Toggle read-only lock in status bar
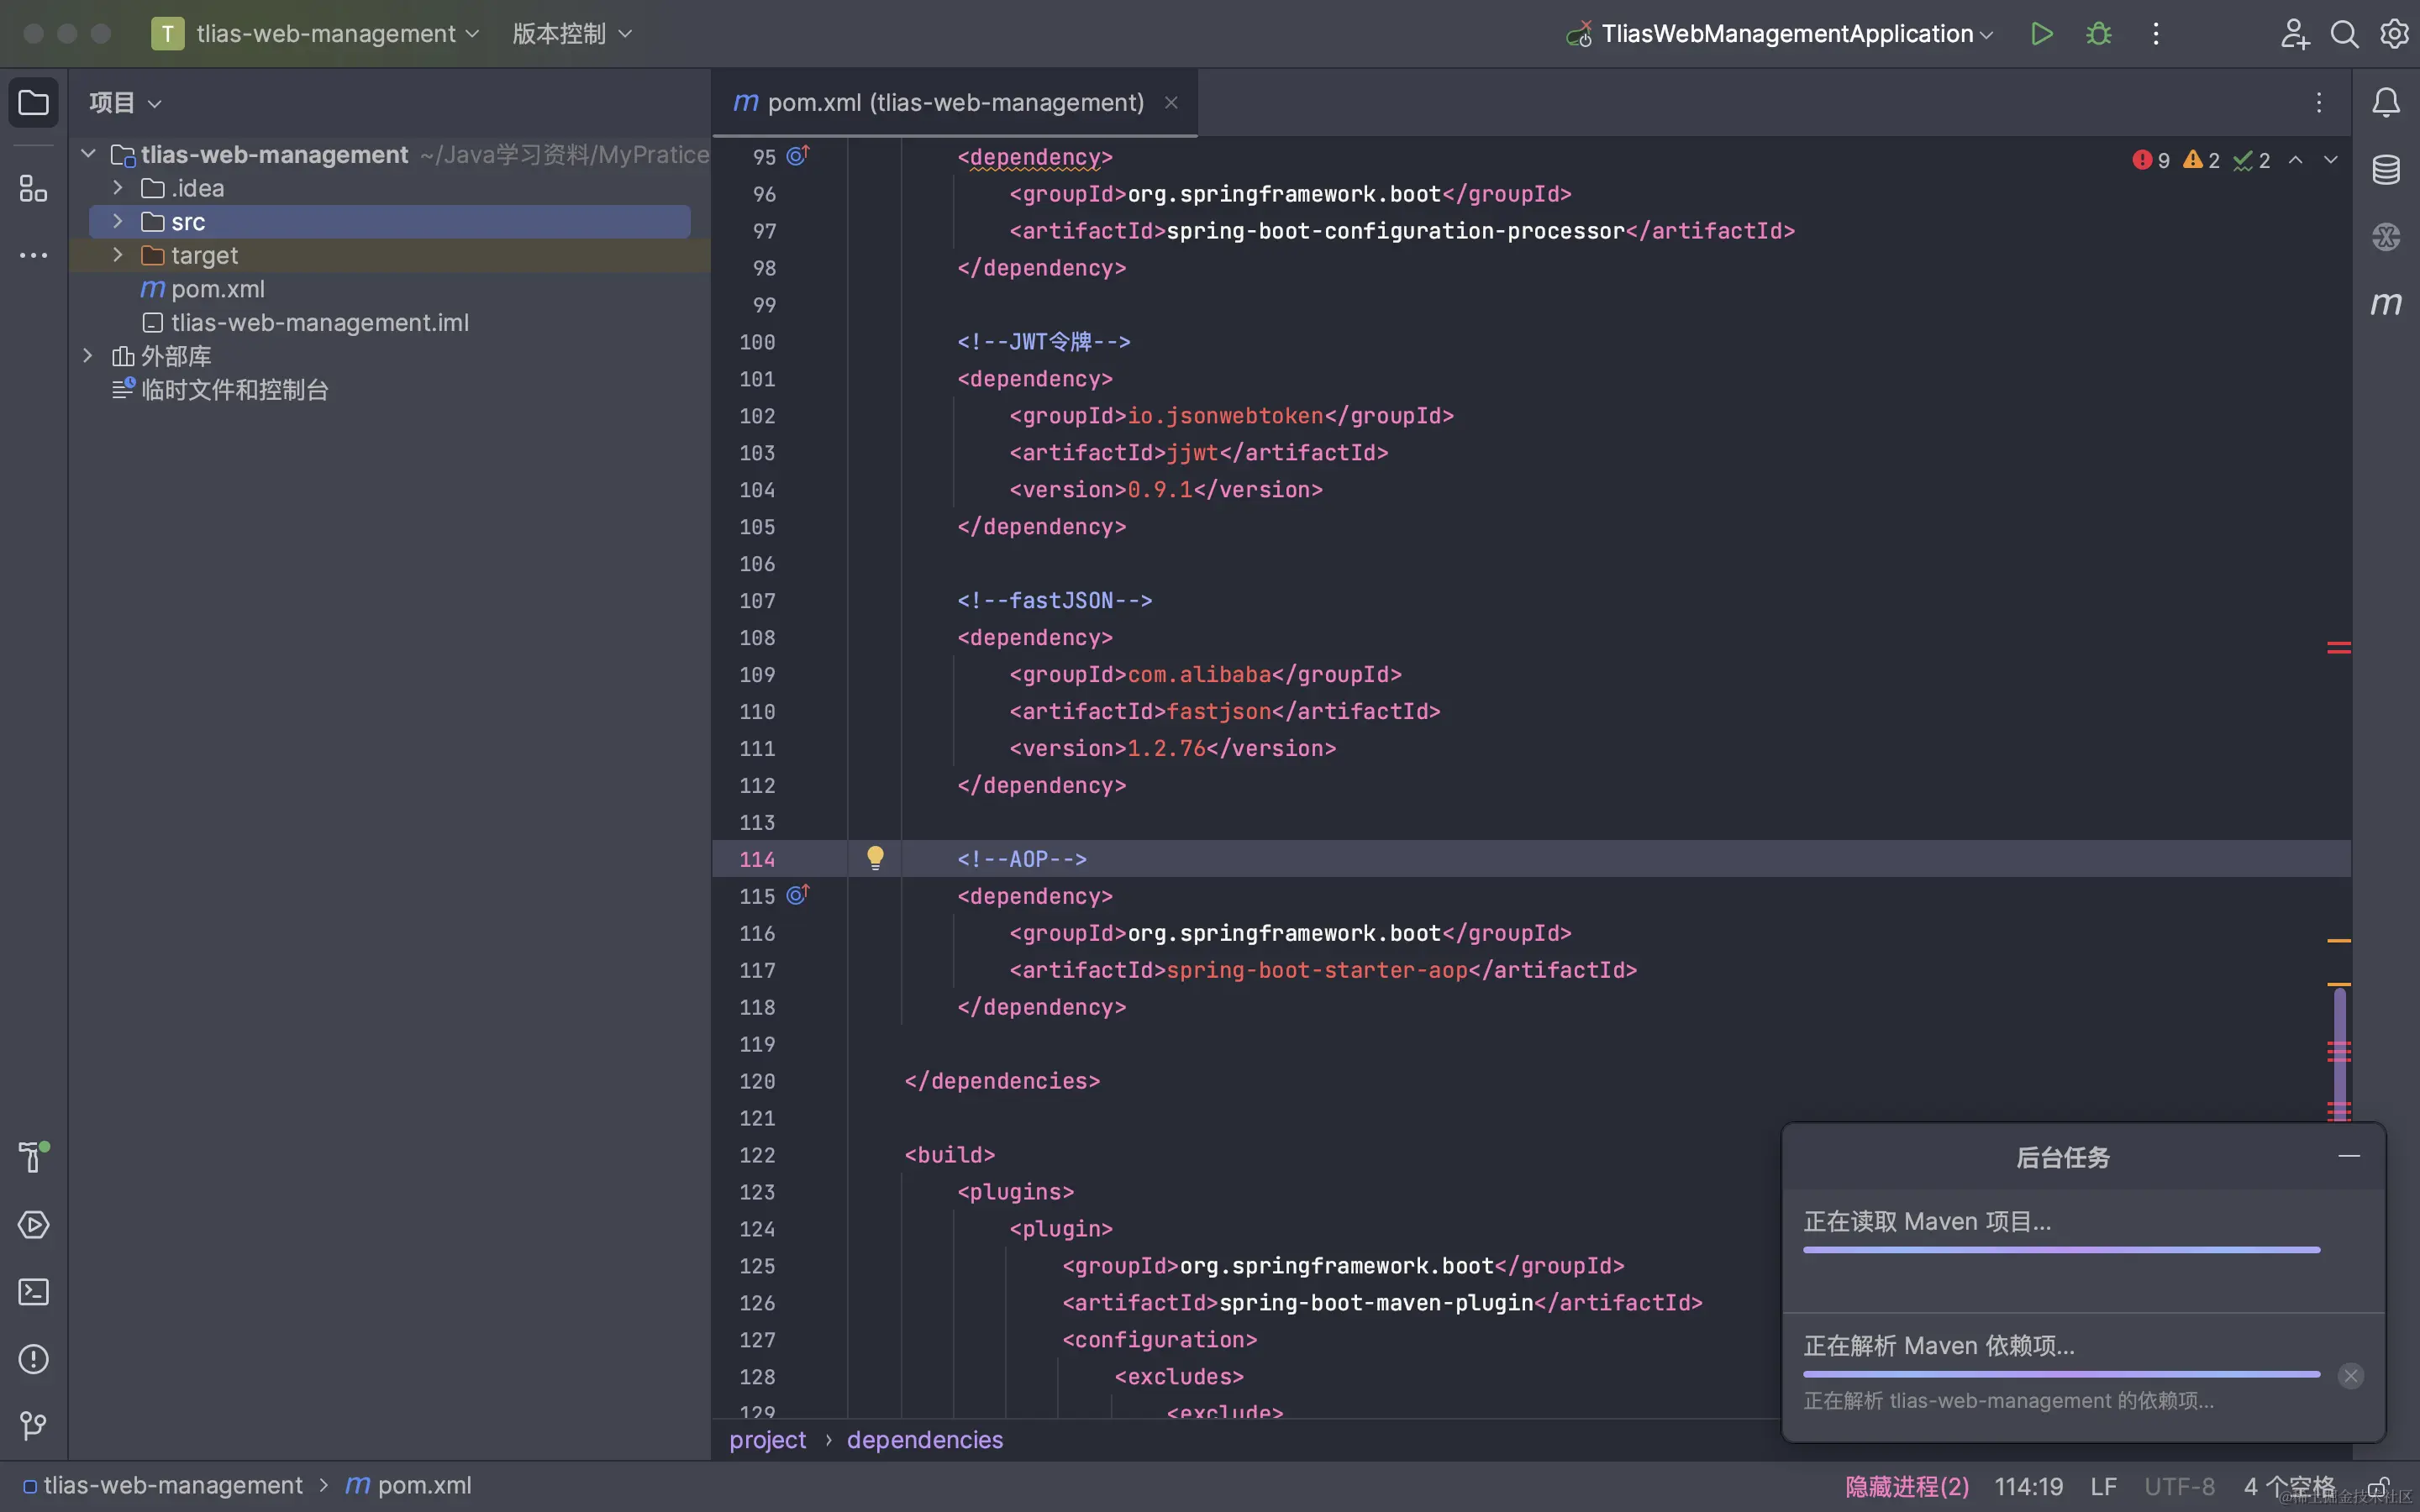 click(2378, 1487)
